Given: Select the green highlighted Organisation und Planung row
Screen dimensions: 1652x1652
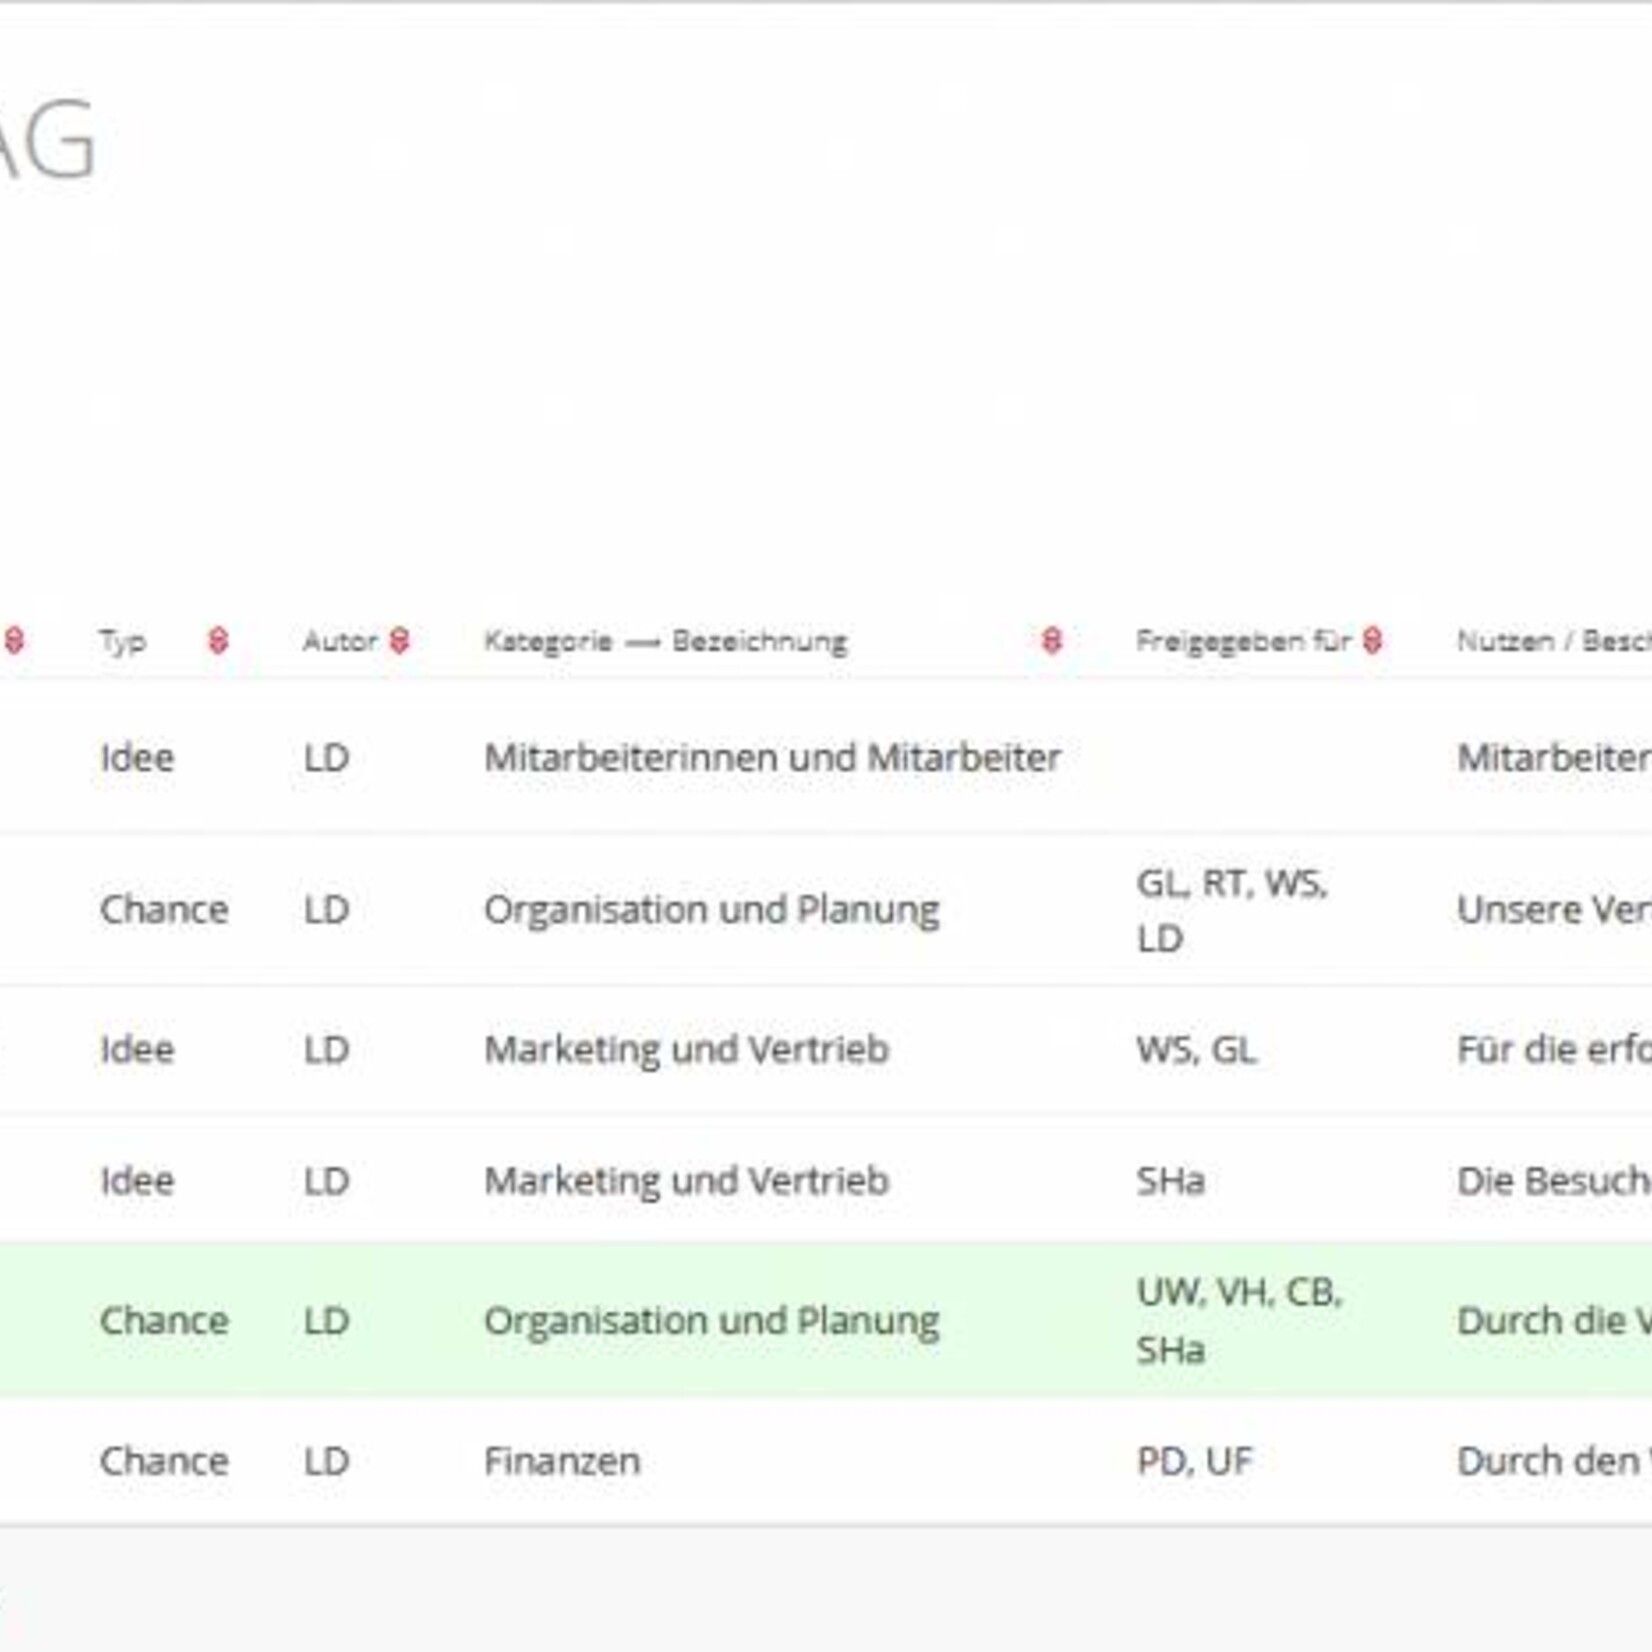Looking at the screenshot, I should click(711, 1321).
